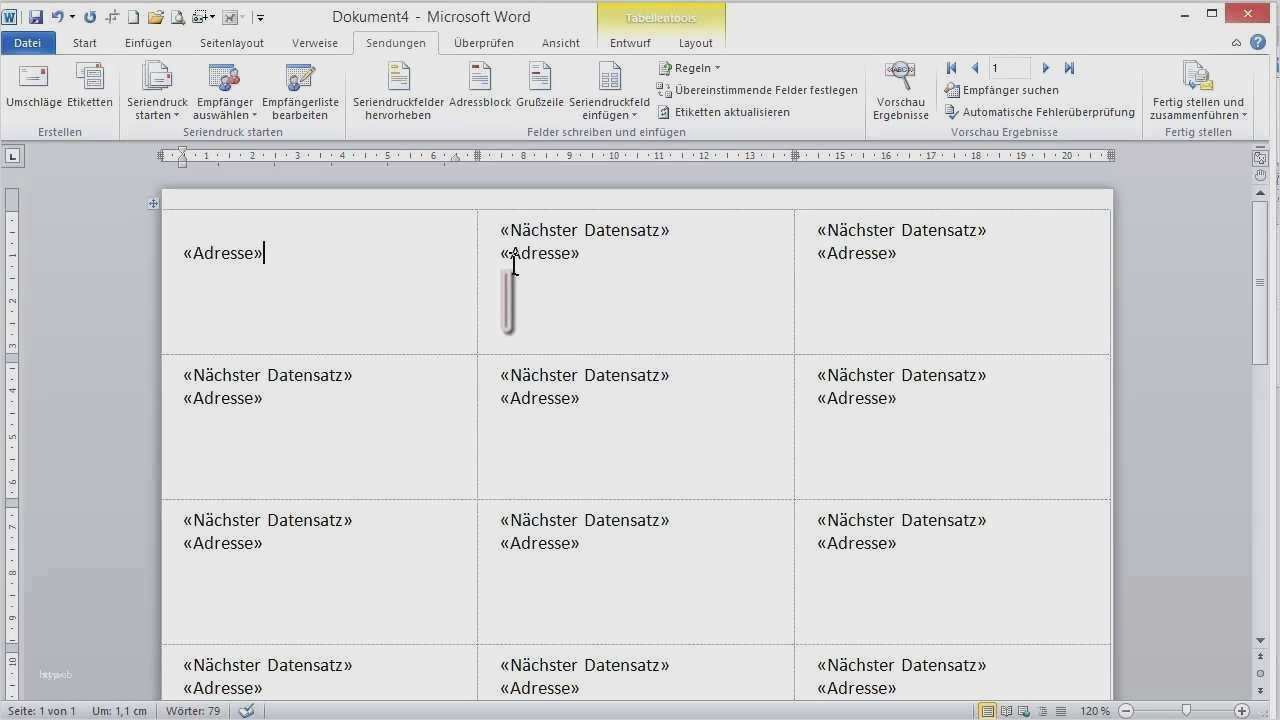The width and height of the screenshot is (1280, 720).
Task: Toggle Seriendruckfelder hervorheben
Action: (x=398, y=92)
